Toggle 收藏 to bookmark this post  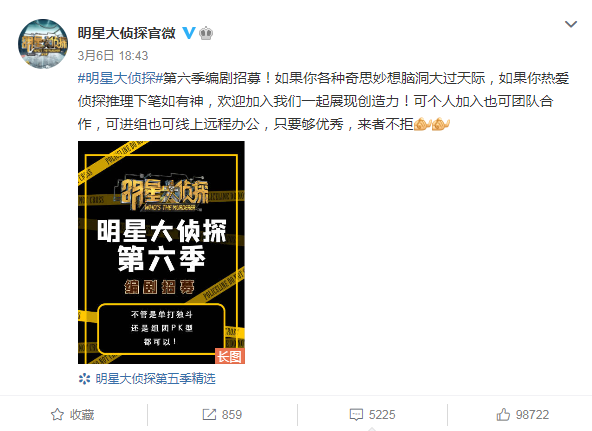tap(72, 415)
